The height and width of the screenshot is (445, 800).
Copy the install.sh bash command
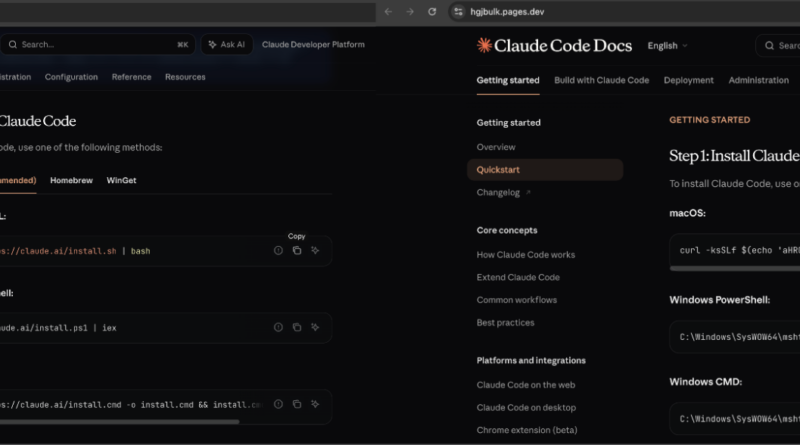coord(297,250)
